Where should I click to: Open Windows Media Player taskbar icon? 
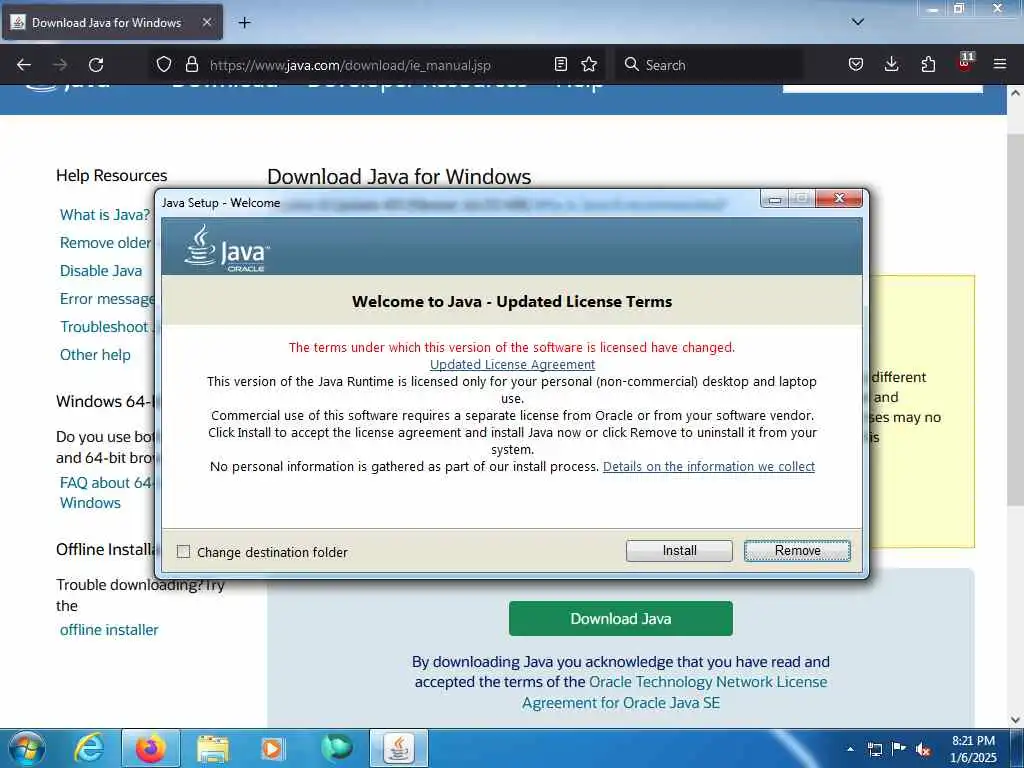tap(272, 748)
